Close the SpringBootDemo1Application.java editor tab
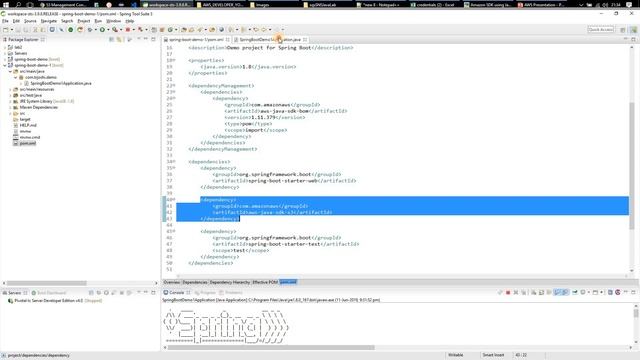 305,40
